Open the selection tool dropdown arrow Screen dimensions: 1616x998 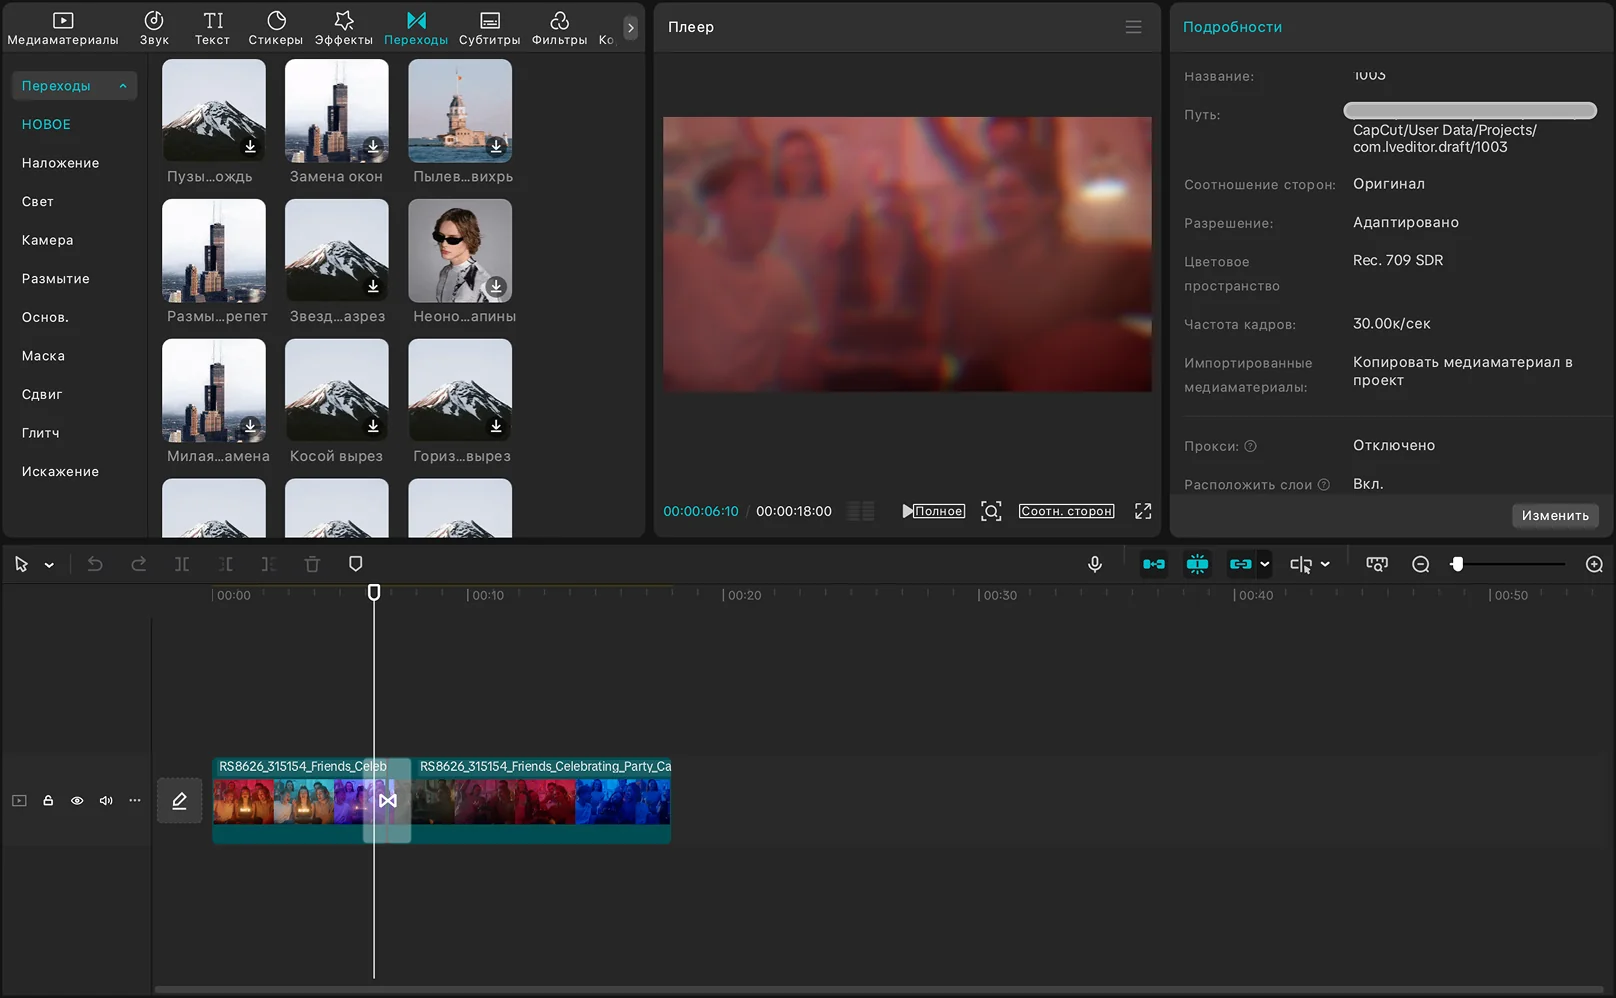[x=49, y=565]
